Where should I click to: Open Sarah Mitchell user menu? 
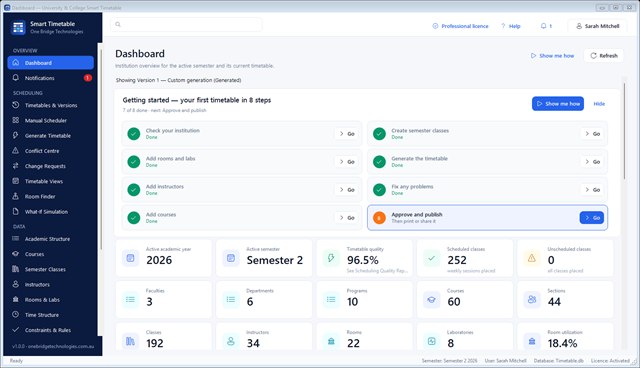(x=597, y=26)
